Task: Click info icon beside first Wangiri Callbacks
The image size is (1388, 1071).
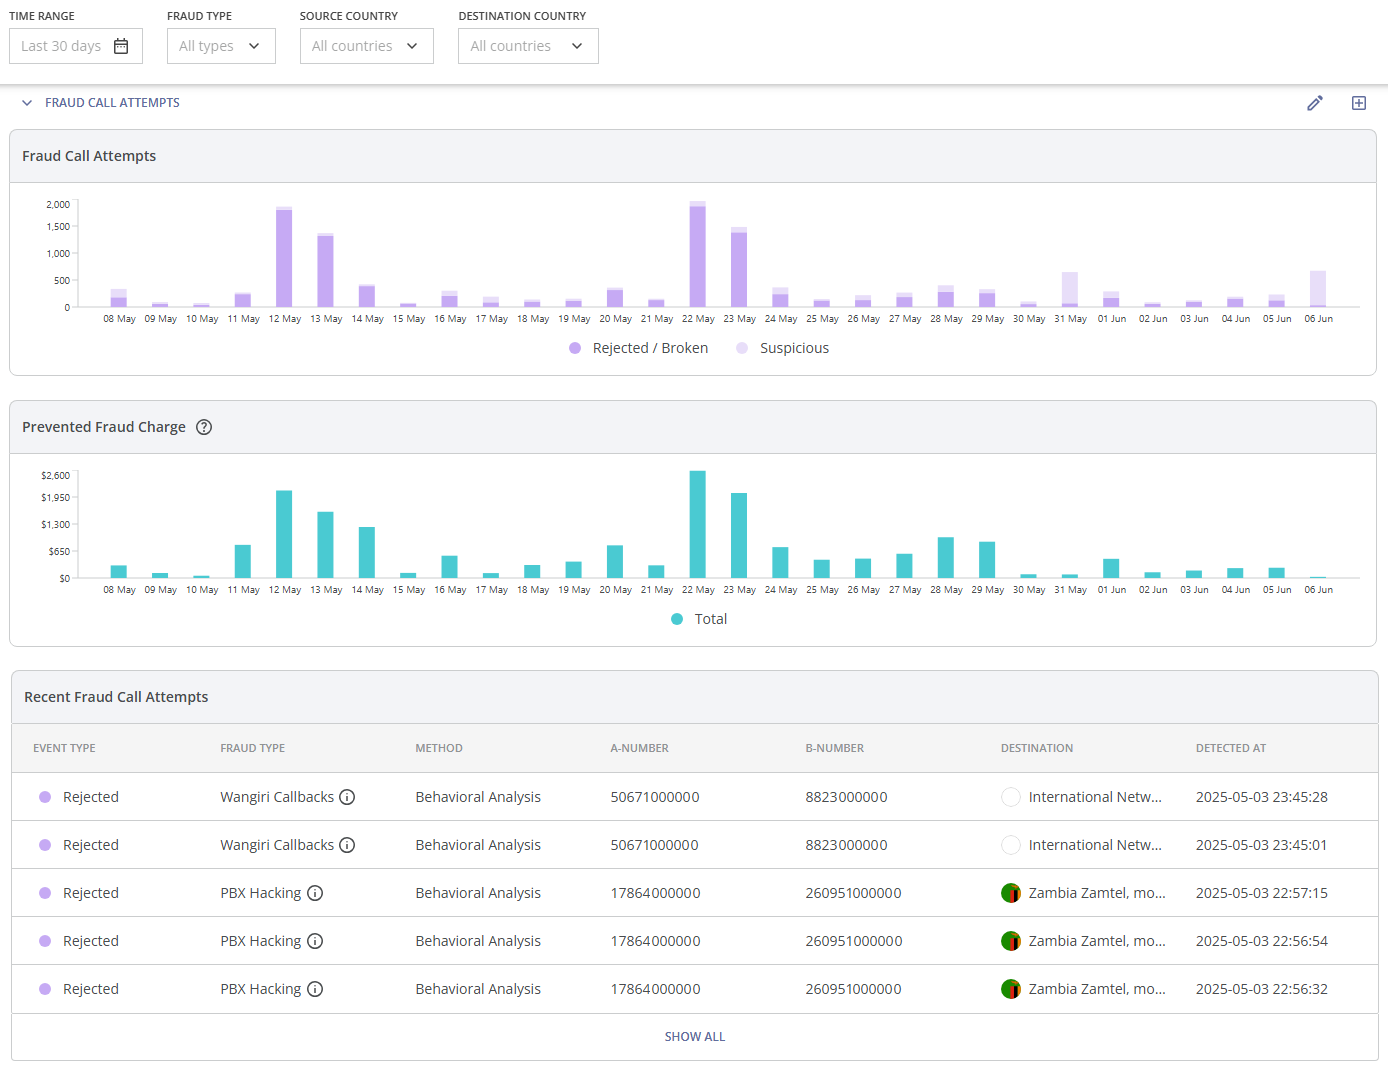Action: [x=347, y=797]
